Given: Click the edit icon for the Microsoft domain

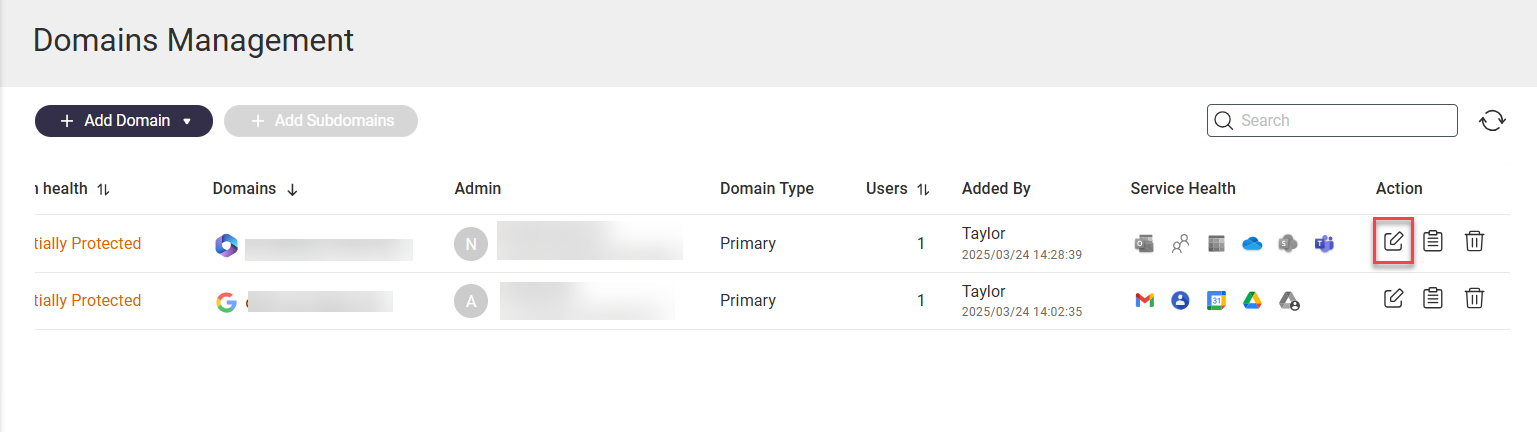Looking at the screenshot, I should (1393, 242).
